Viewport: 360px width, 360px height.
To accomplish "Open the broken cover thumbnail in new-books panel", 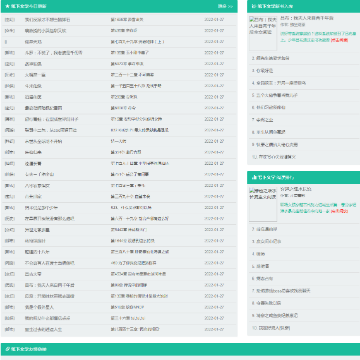I will [x=263, y=33].
